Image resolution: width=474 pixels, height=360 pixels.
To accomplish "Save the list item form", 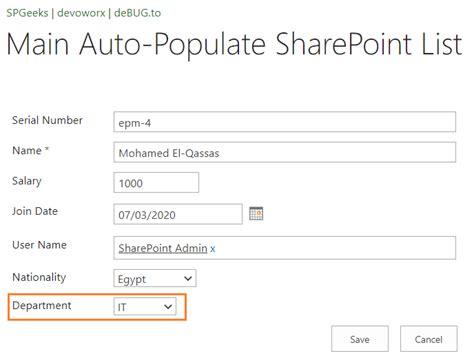I will click(360, 339).
